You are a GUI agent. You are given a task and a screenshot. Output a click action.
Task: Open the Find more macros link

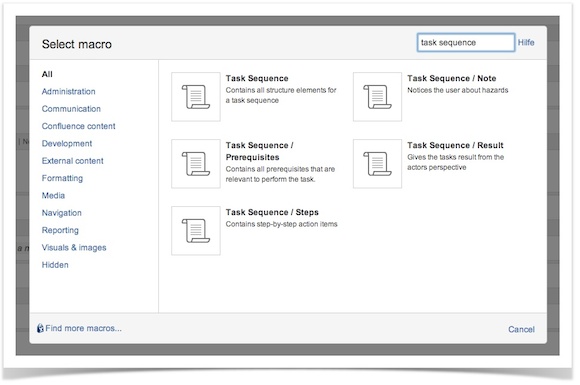(83, 328)
